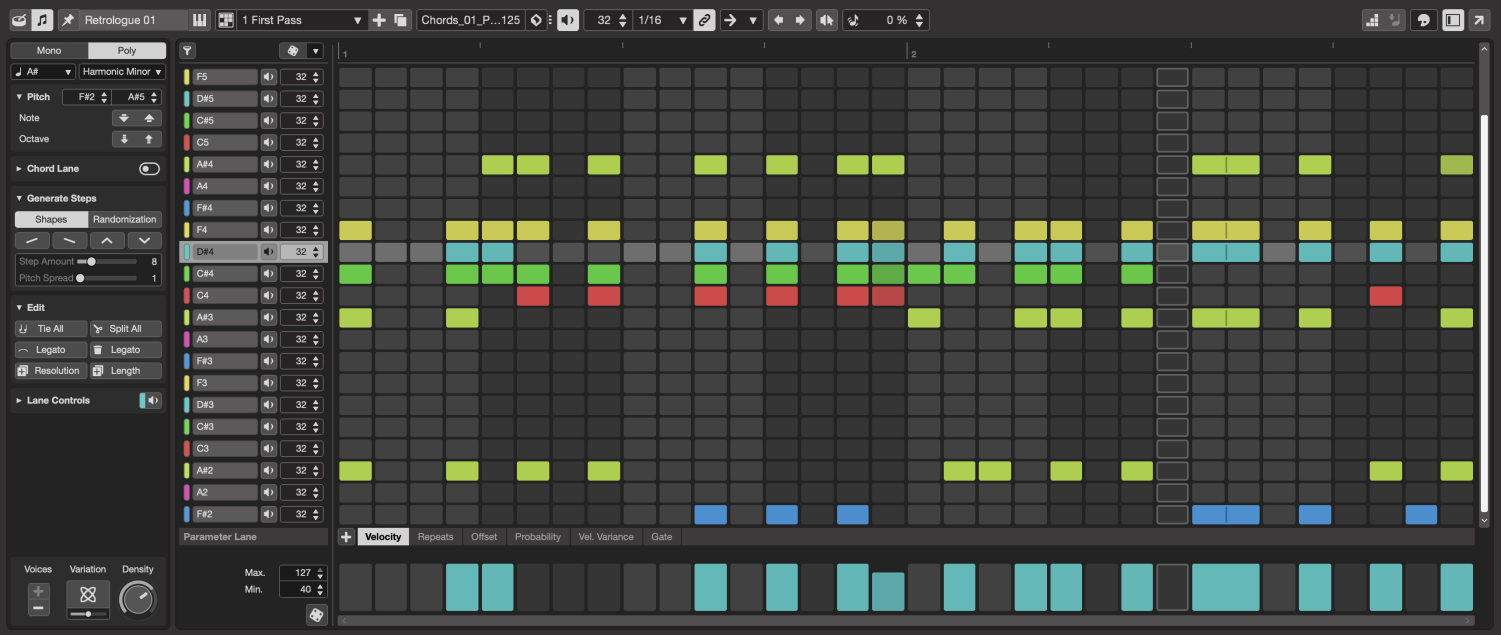
Task: Select the Mono mode button
Action: tap(49, 51)
